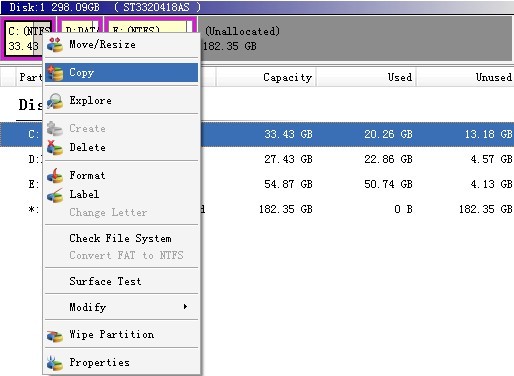Click the Move/Resize icon in context menu
Screen dimensions: 514x376
tap(55, 45)
